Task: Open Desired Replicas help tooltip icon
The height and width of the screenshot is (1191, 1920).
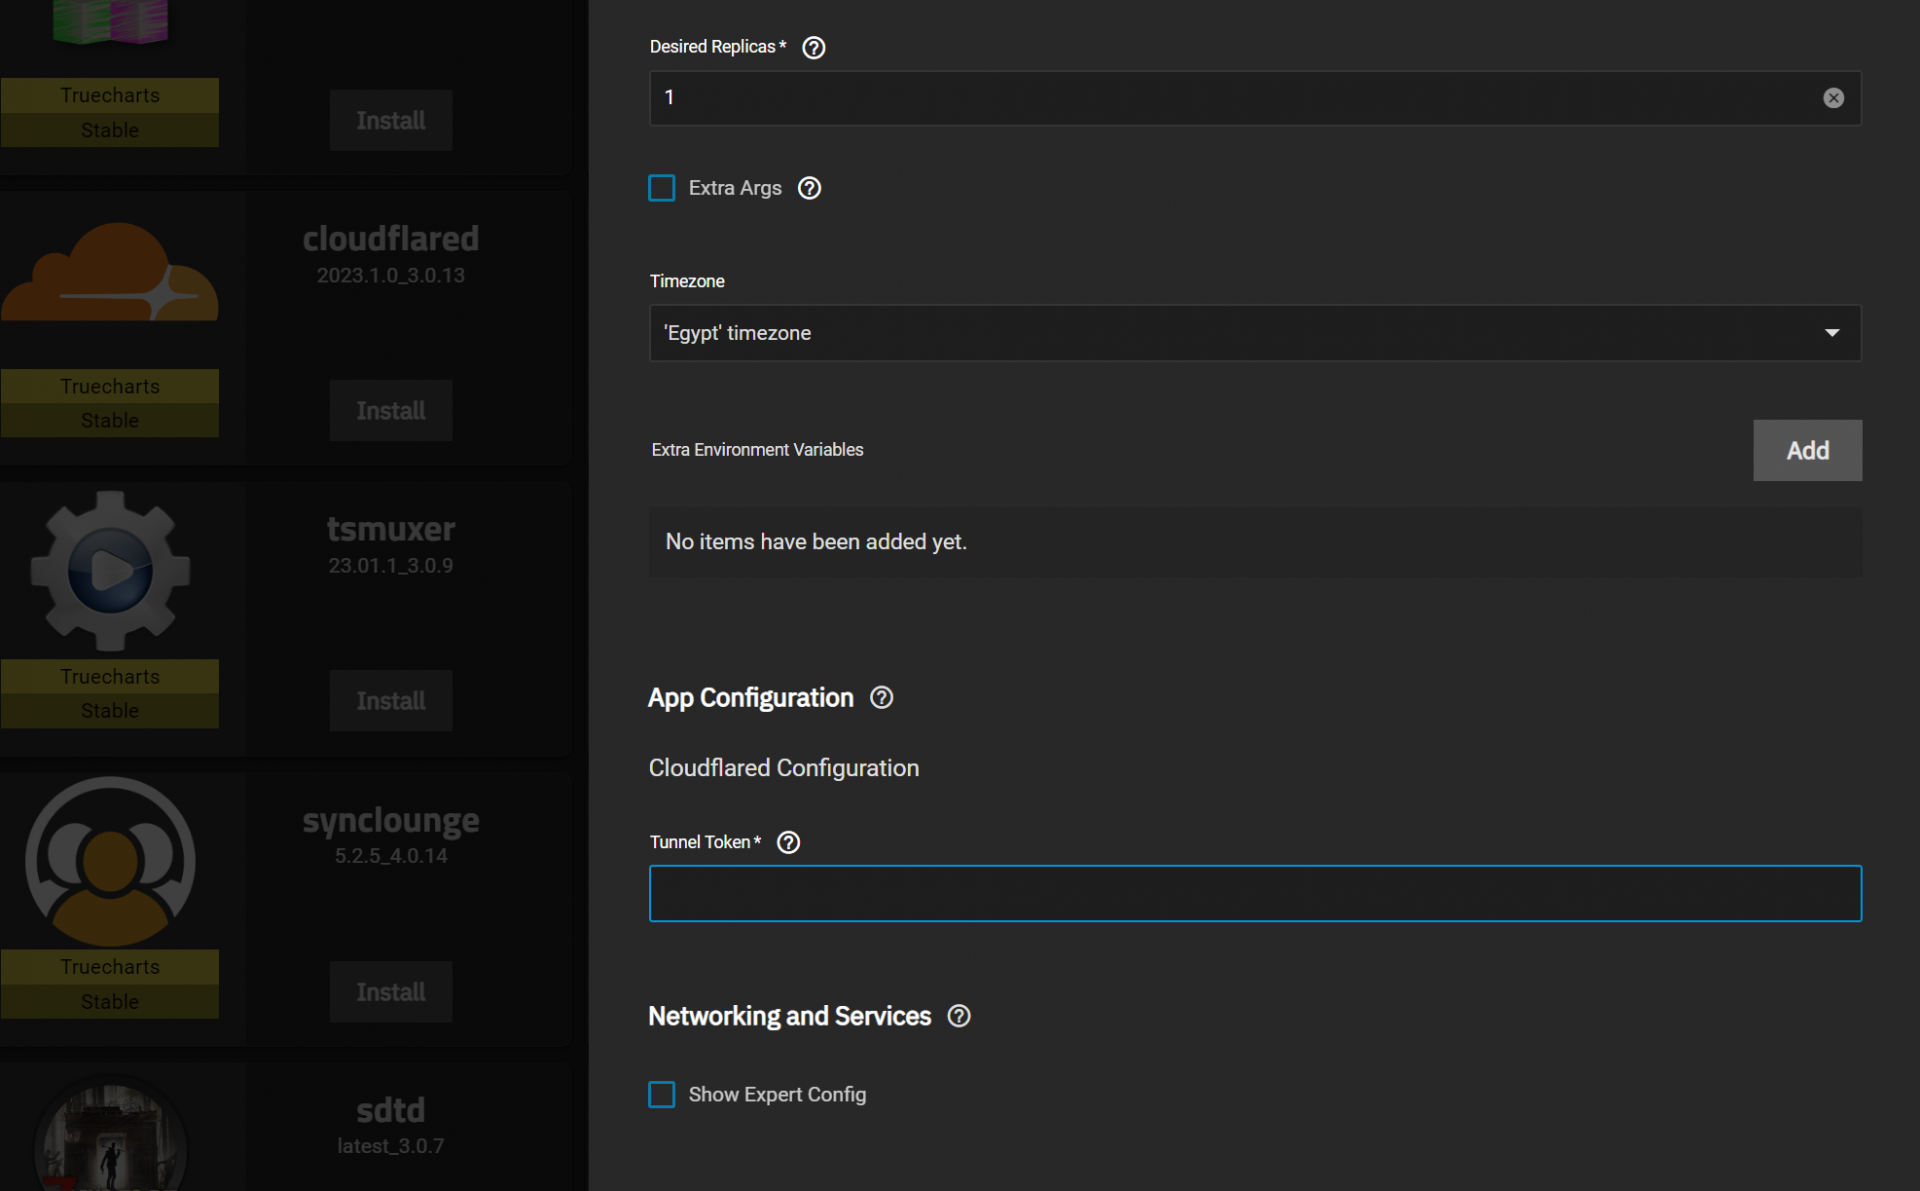Action: pyautogui.click(x=814, y=47)
